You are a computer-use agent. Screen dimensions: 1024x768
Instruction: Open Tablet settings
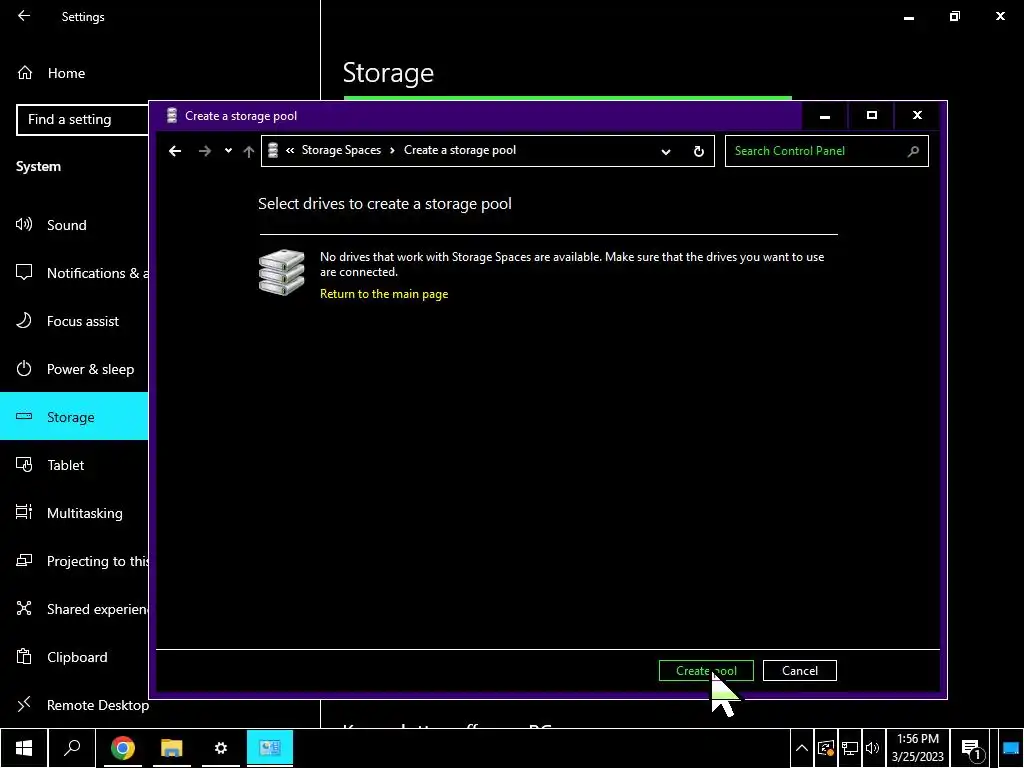[74, 465]
